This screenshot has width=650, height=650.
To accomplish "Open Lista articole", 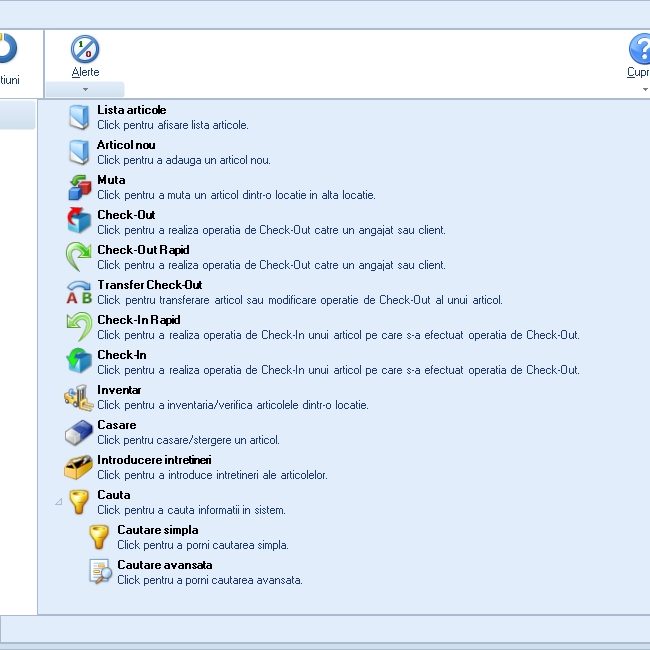I will click(131, 110).
